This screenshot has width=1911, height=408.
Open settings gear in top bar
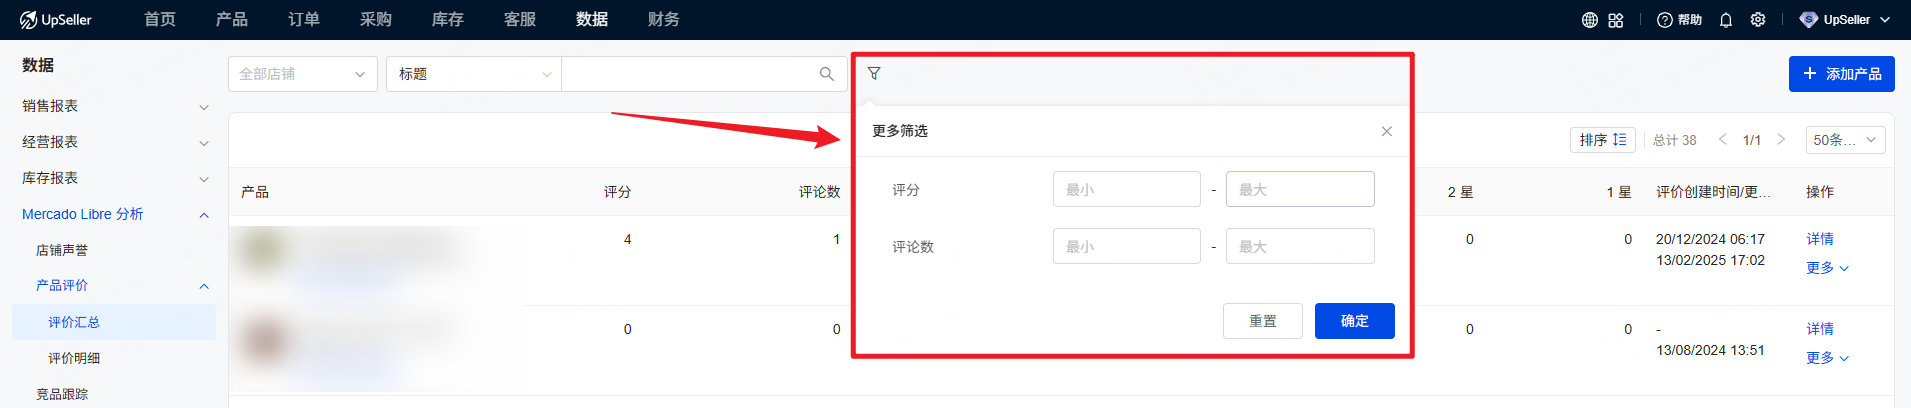1757,20
